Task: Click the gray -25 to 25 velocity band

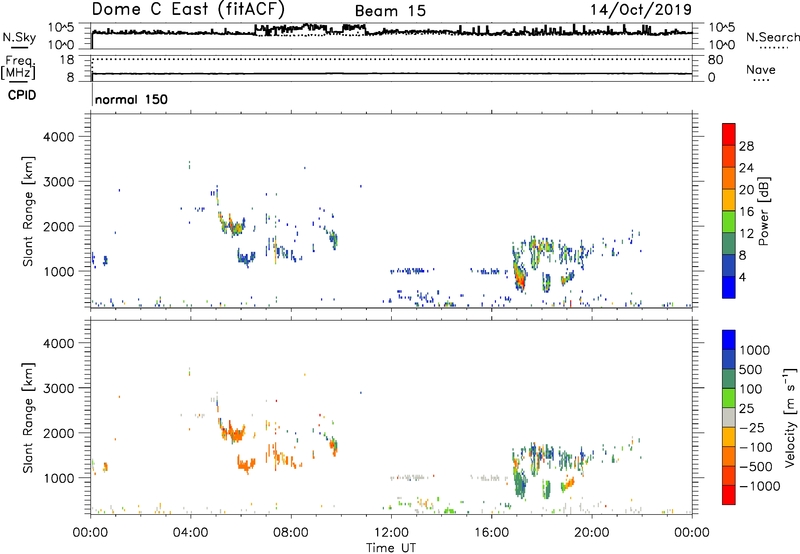Action: 729,417
